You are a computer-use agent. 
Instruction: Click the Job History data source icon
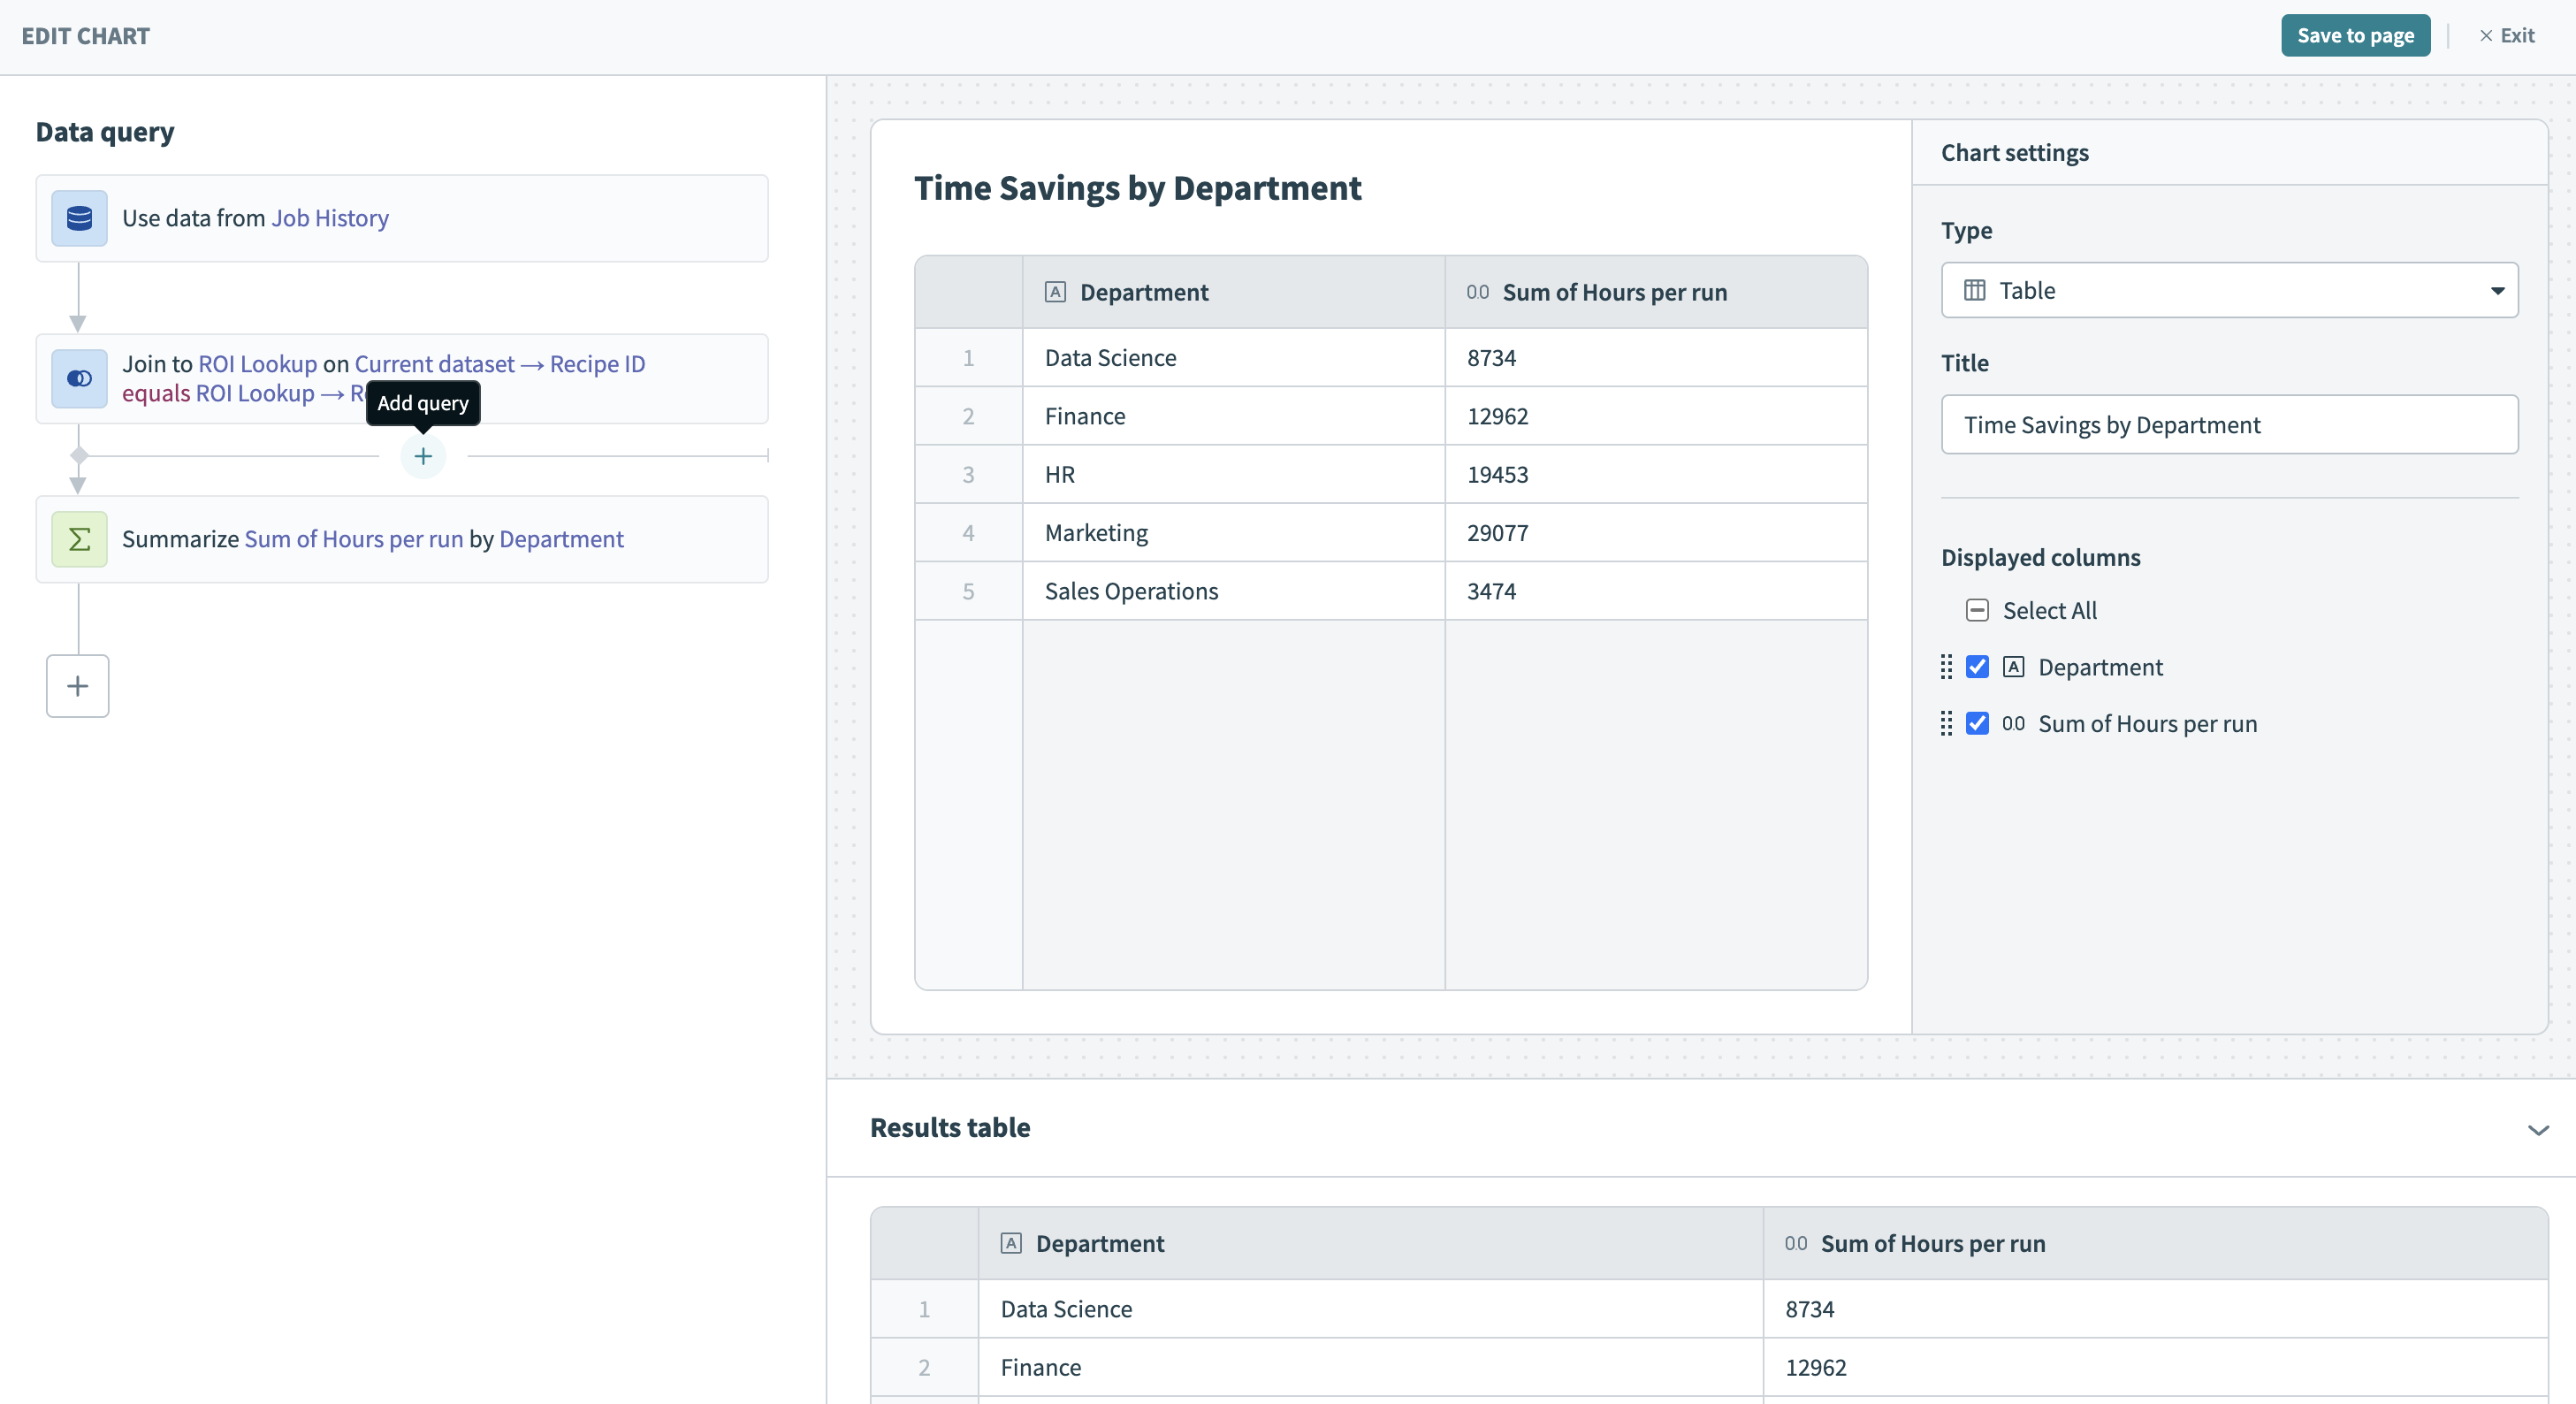coord(78,218)
